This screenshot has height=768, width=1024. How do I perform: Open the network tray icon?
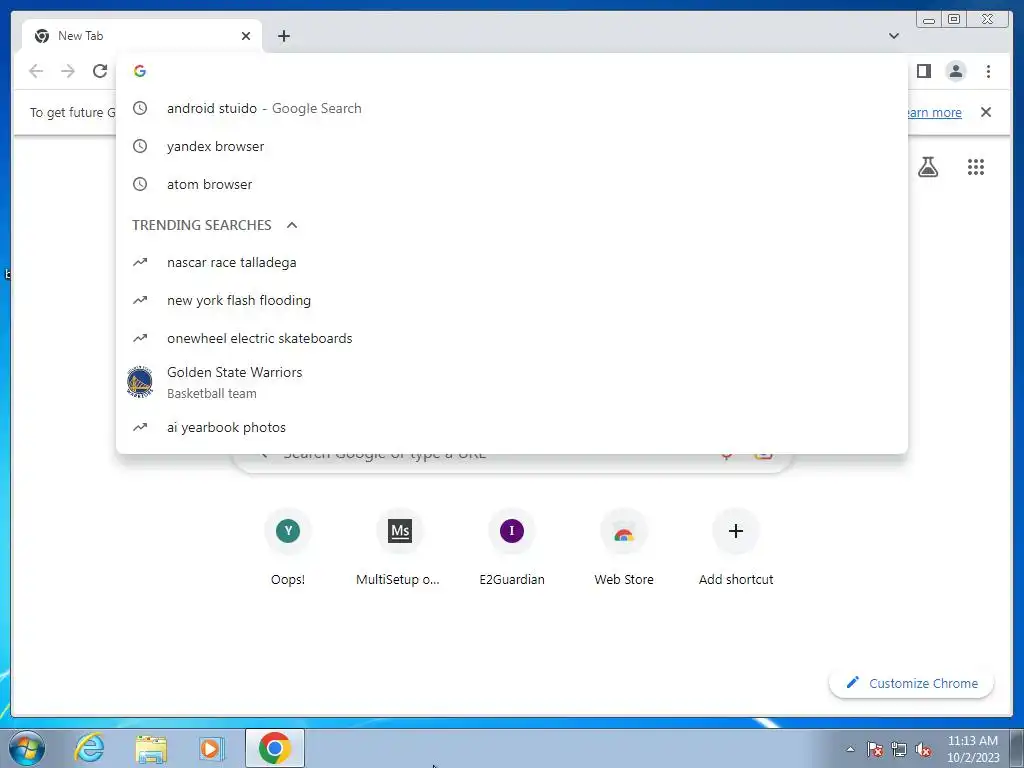click(899, 749)
